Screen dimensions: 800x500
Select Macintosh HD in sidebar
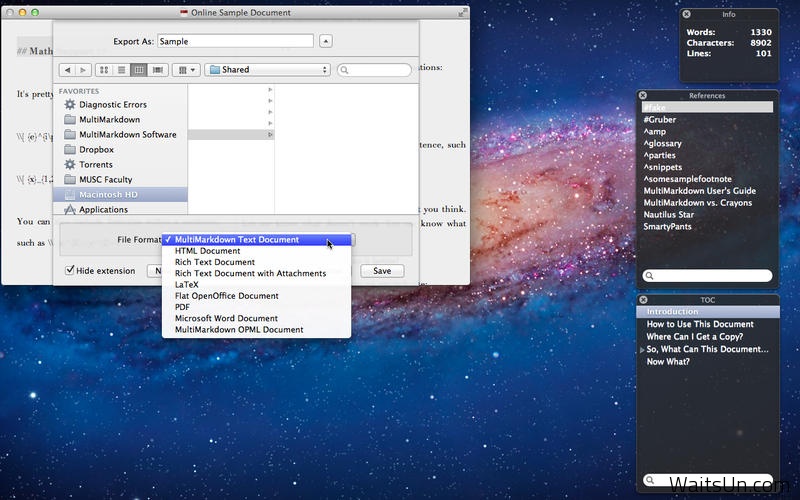[120, 194]
